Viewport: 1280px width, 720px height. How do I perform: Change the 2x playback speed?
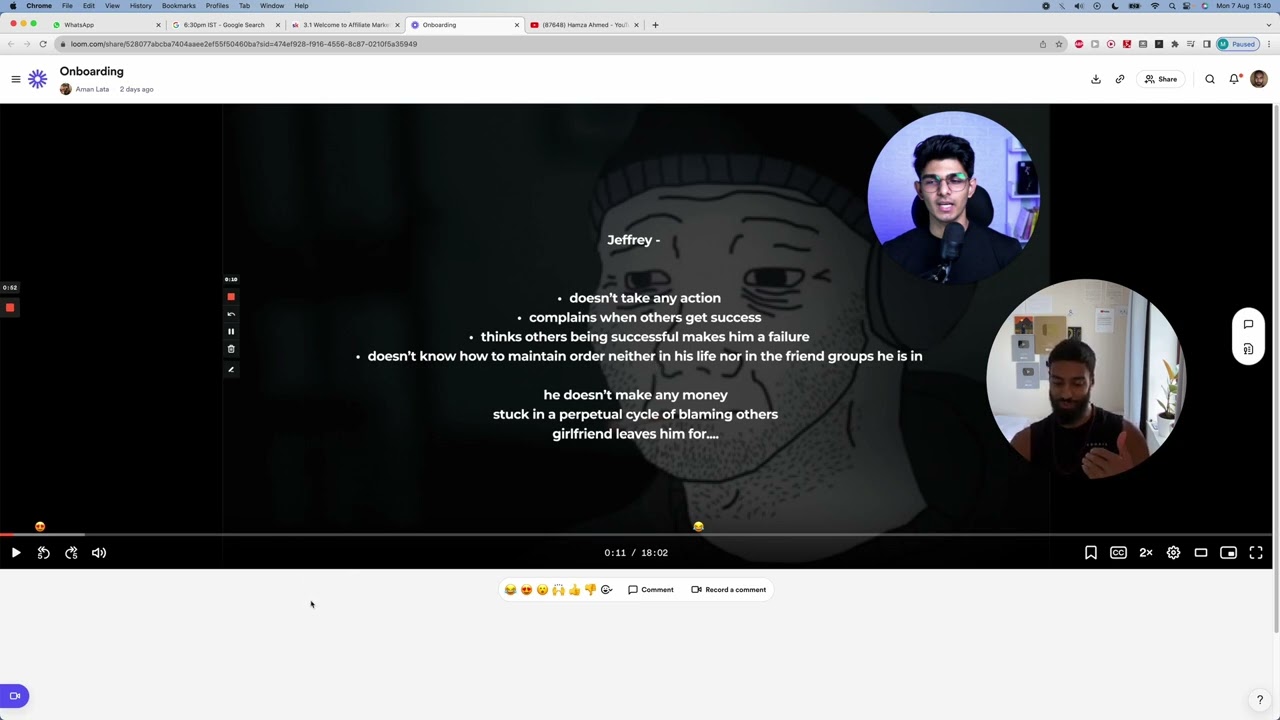click(1146, 553)
